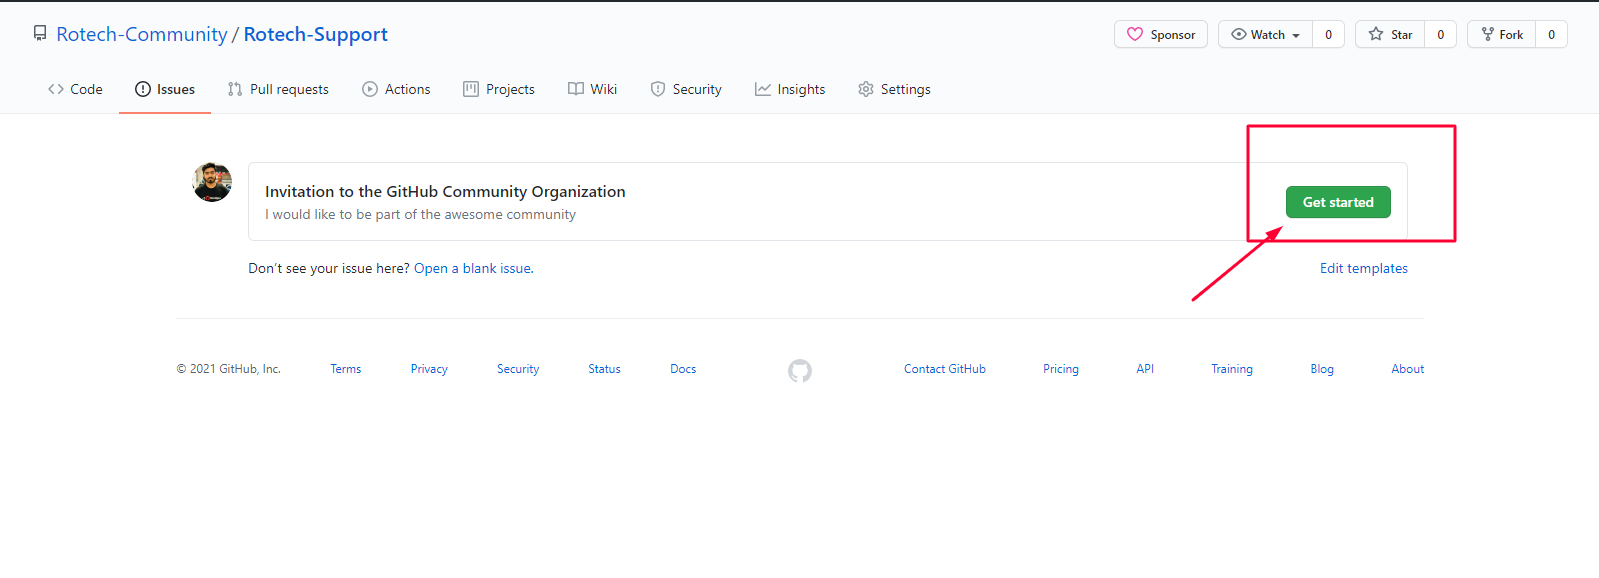Fork the Rotech-Support repository
The width and height of the screenshot is (1599, 578).
1502,34
